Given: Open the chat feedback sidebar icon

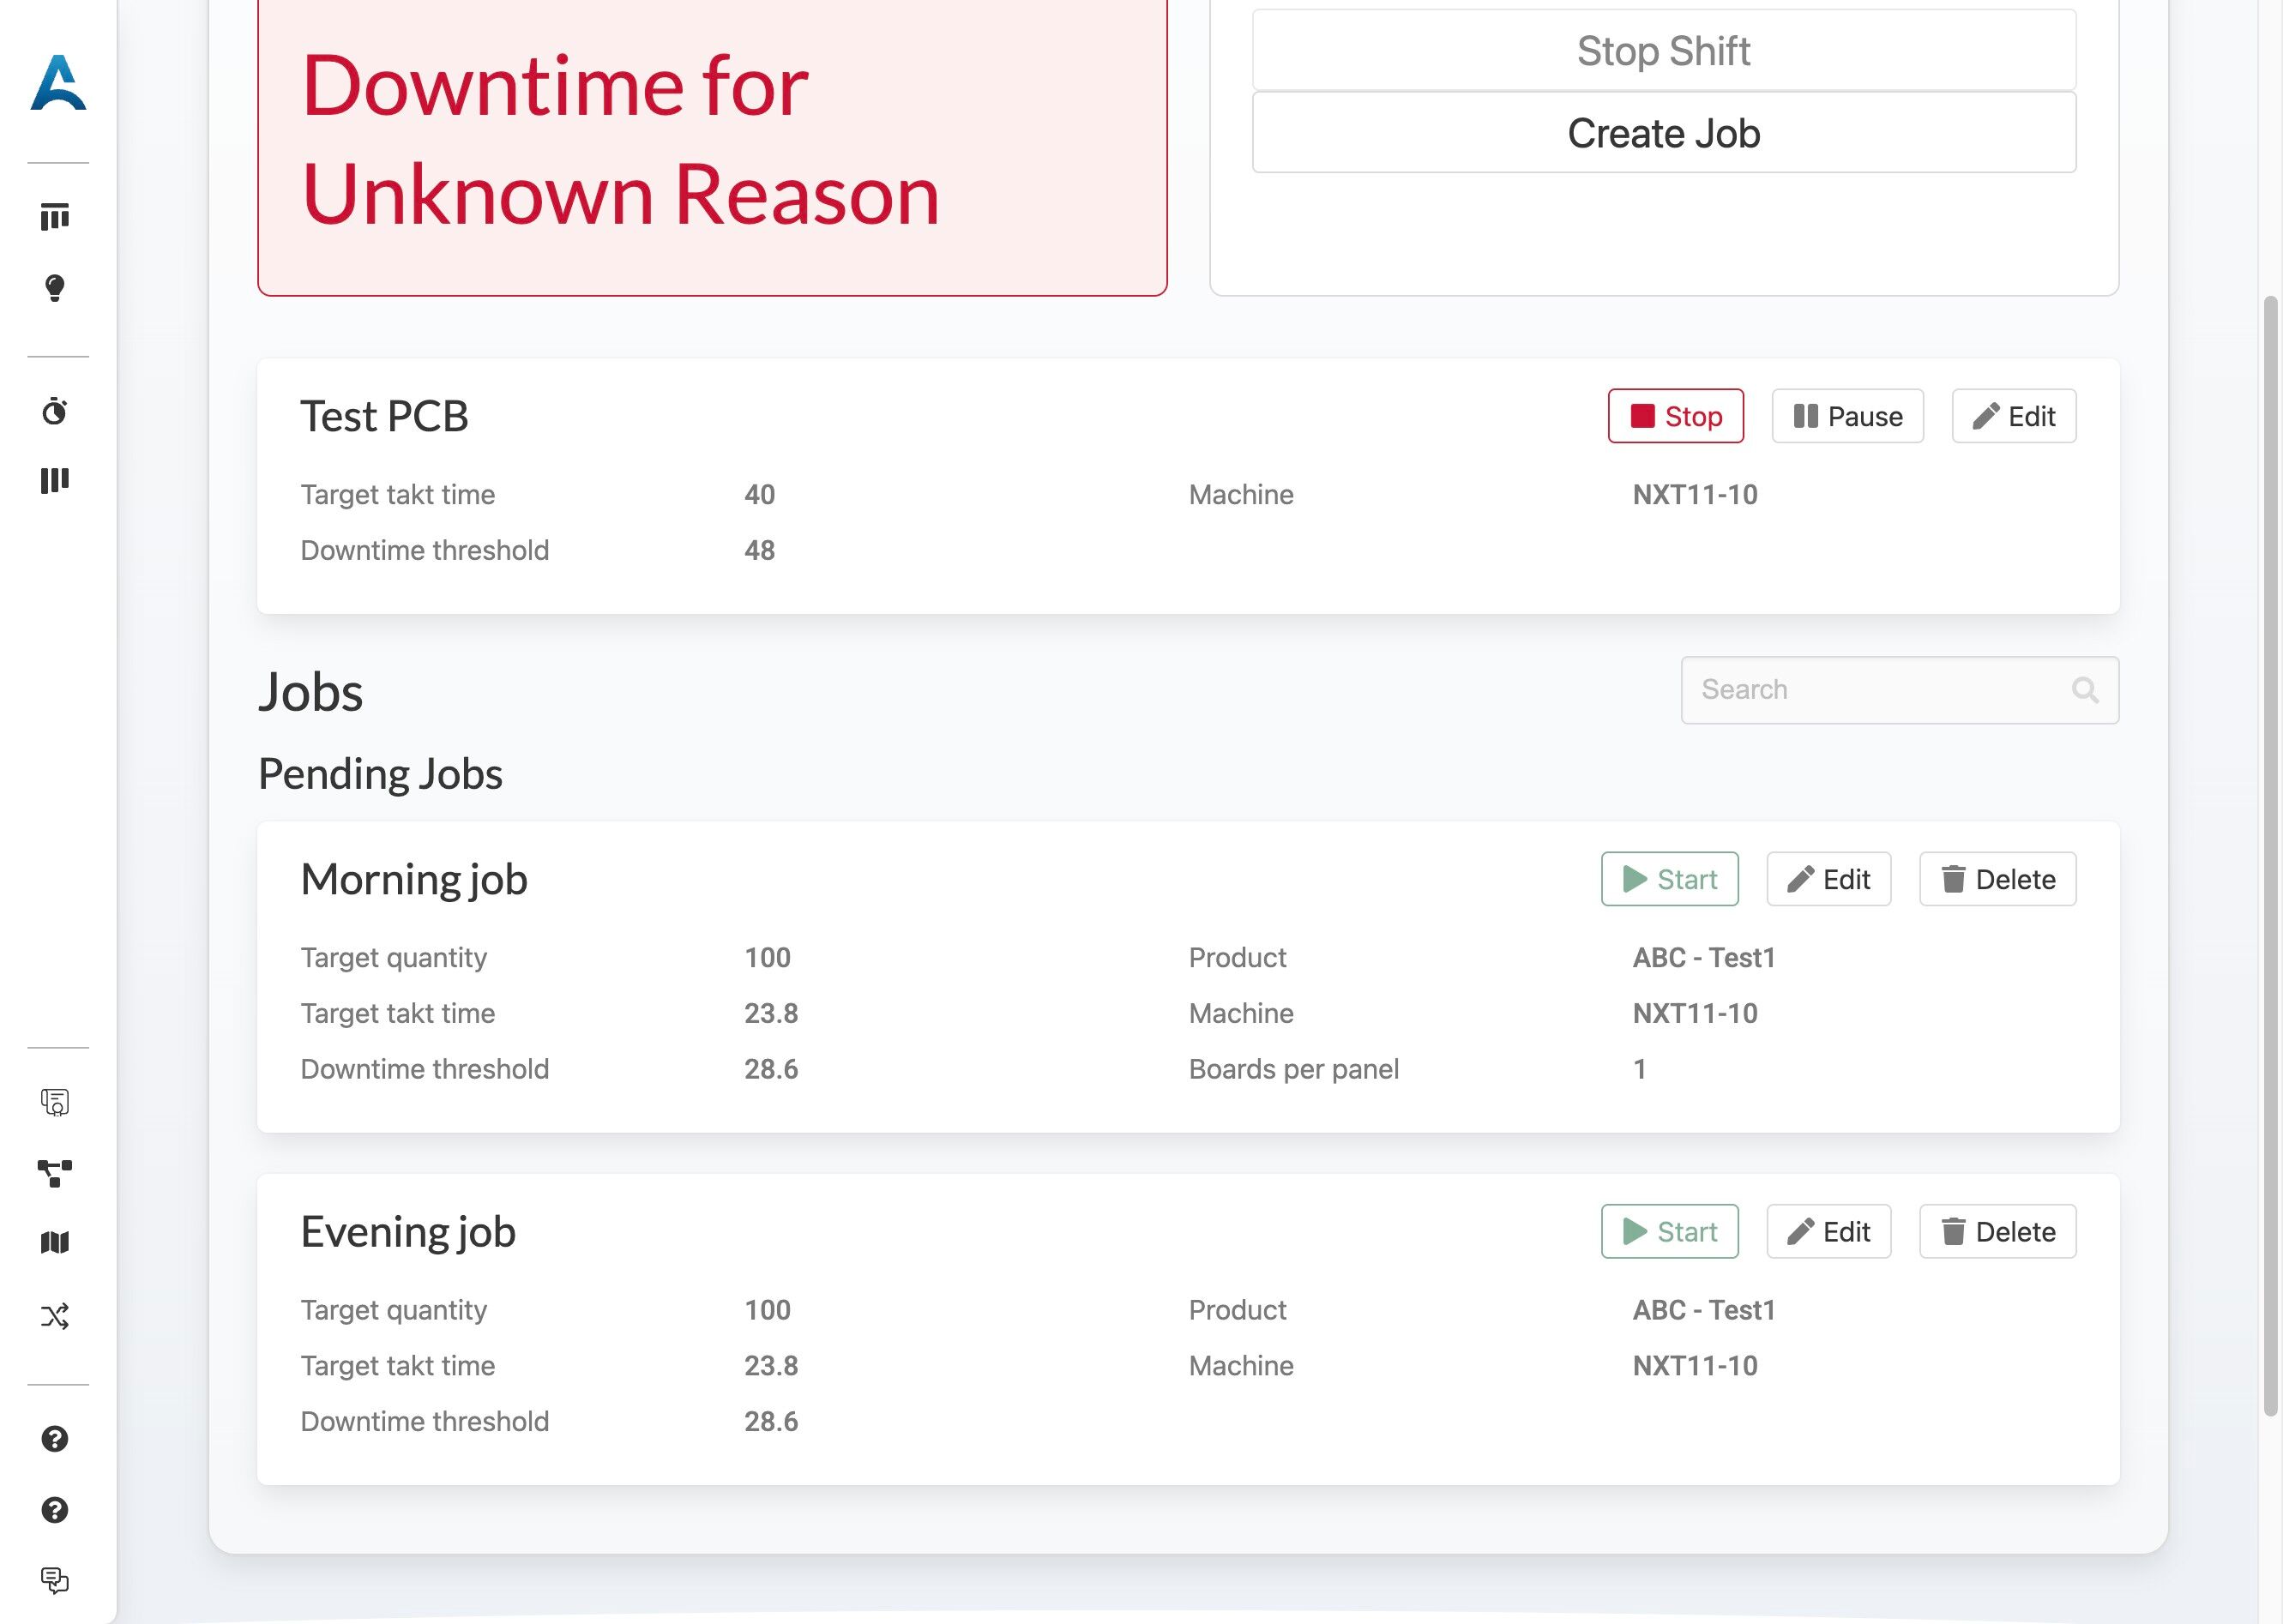Looking at the screenshot, I should (55, 1580).
